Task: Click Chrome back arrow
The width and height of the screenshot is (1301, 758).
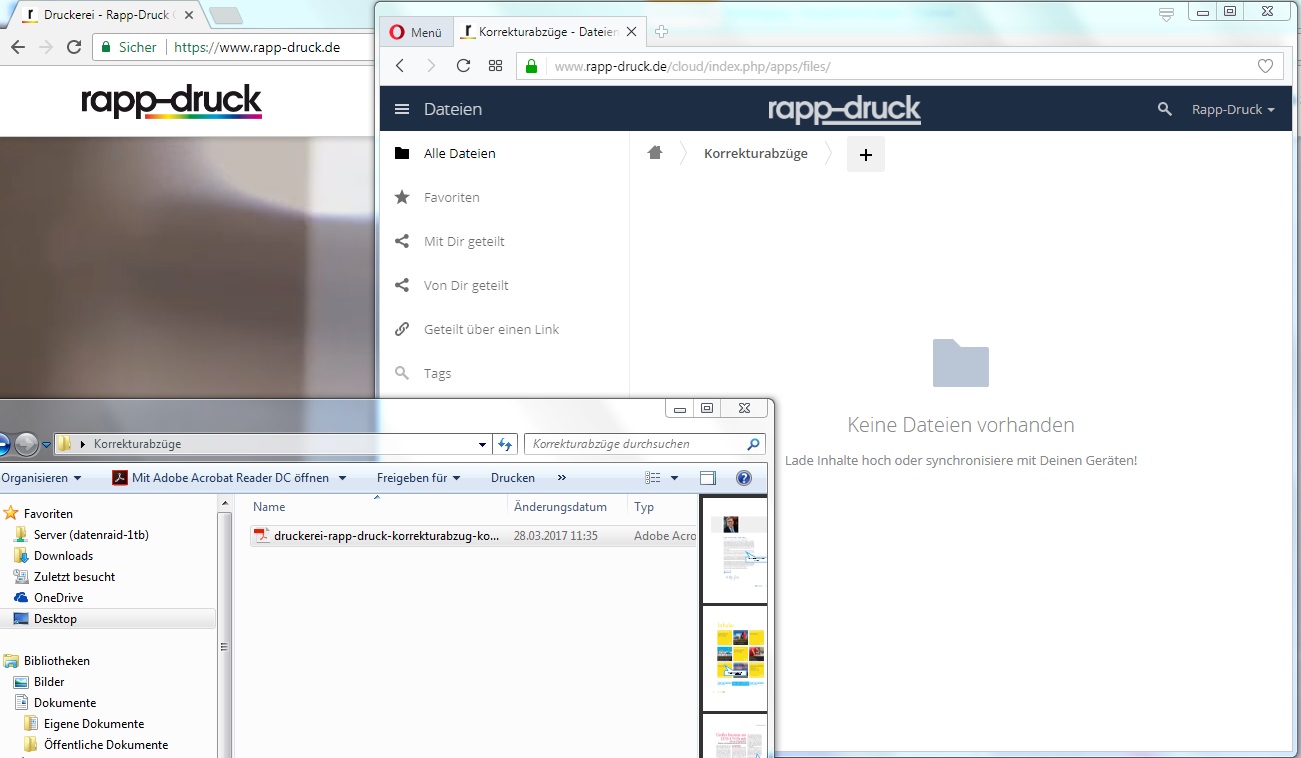Action: [x=16, y=47]
